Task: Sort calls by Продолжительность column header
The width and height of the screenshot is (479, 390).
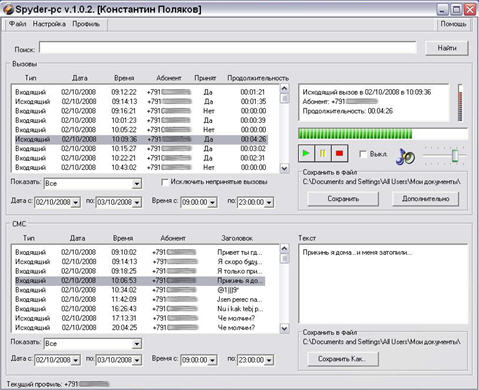Action: pyautogui.click(x=258, y=78)
